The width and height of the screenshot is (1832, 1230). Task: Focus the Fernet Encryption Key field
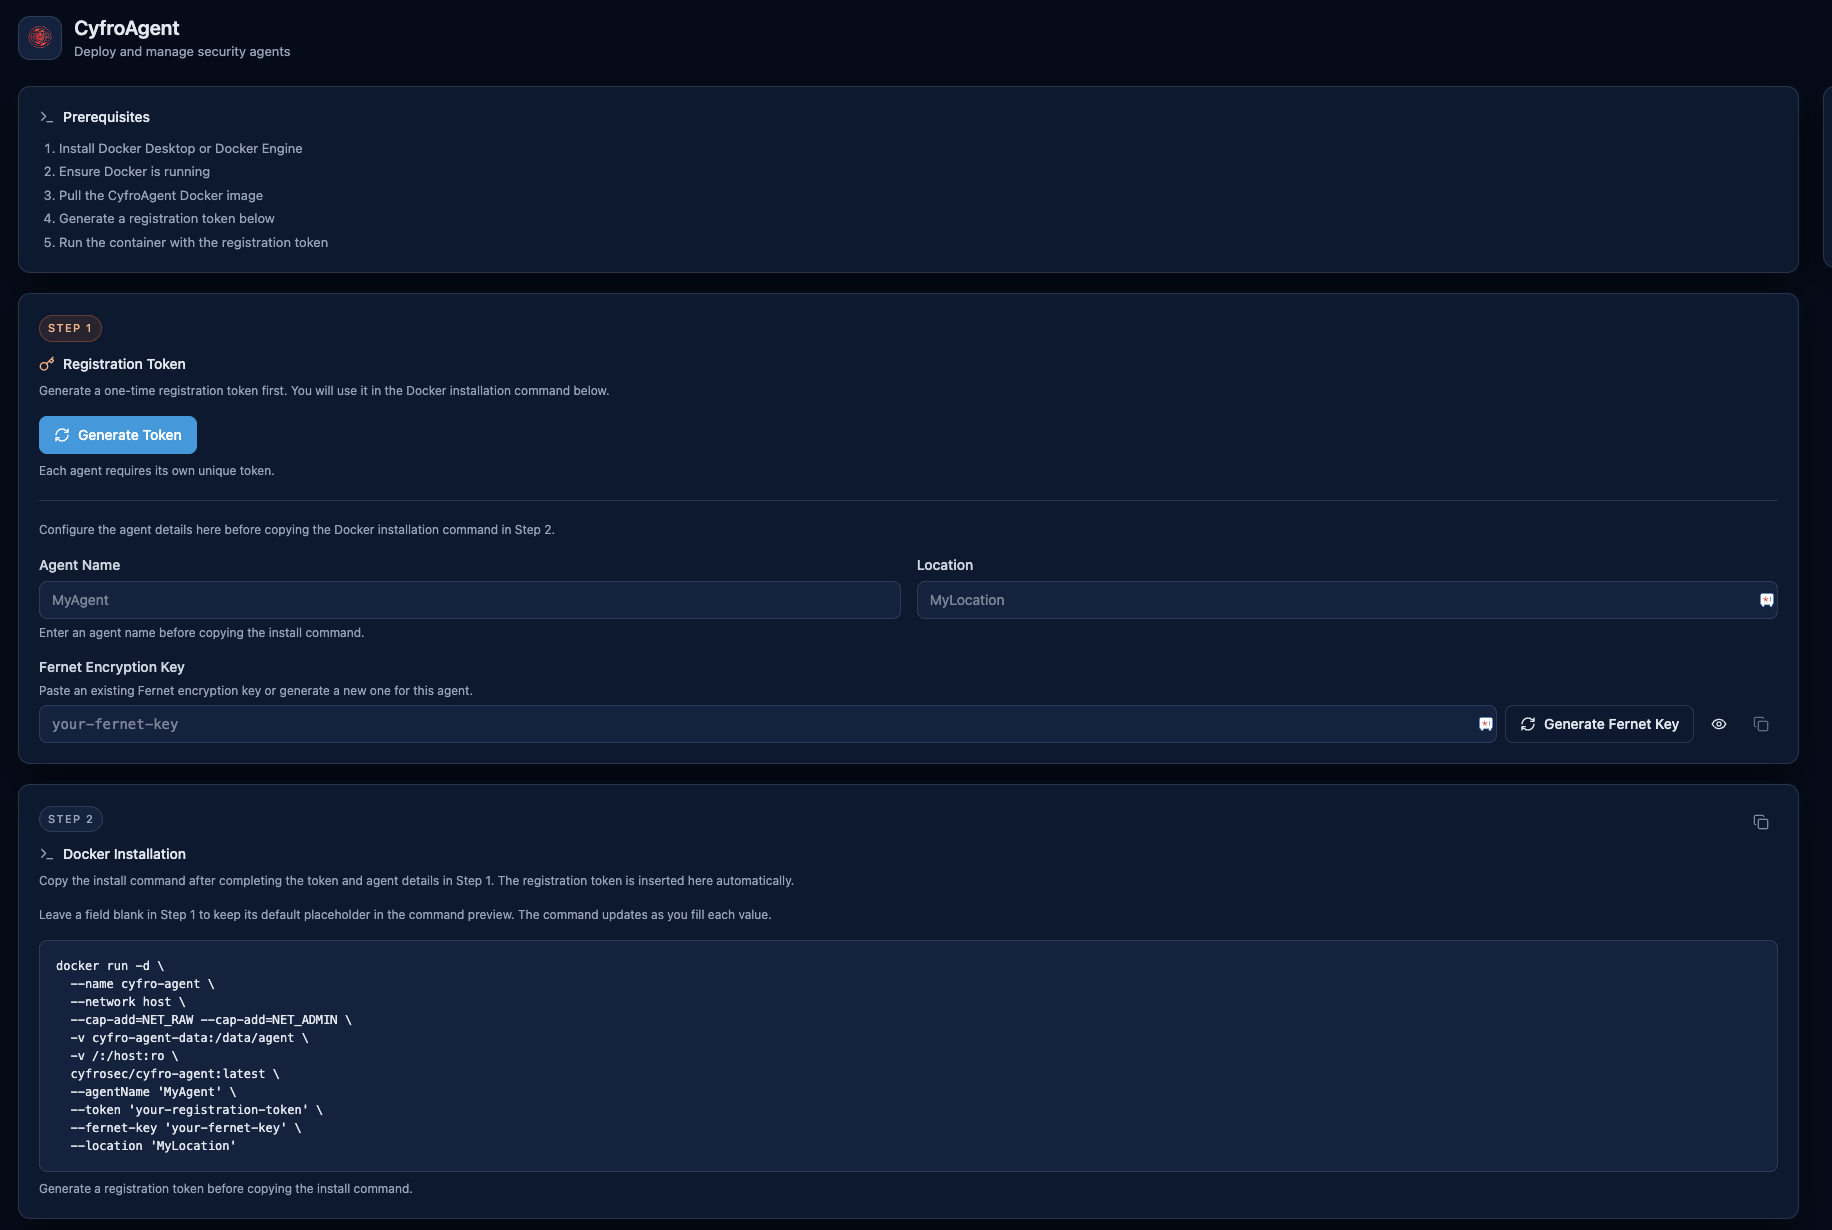768,724
